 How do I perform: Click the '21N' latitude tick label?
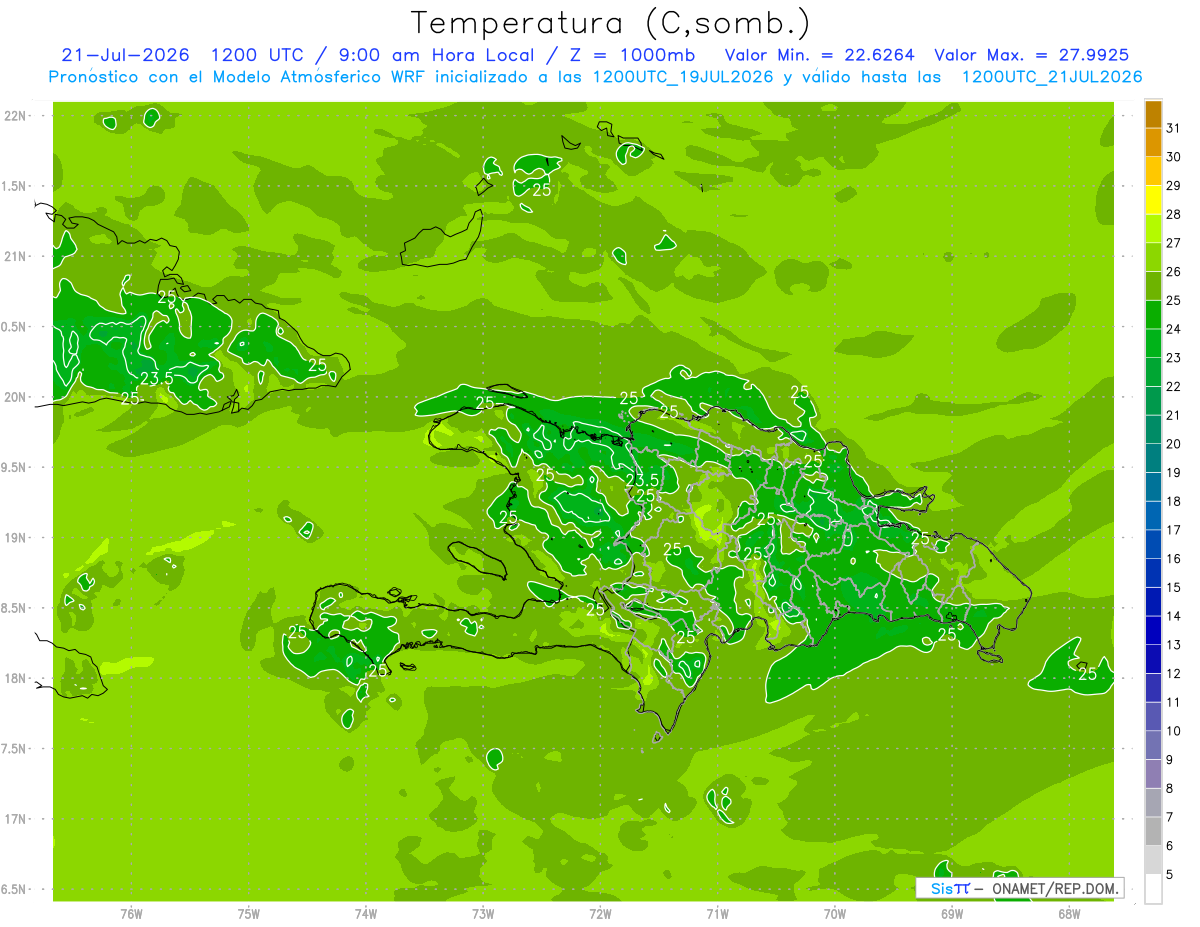[15, 256]
